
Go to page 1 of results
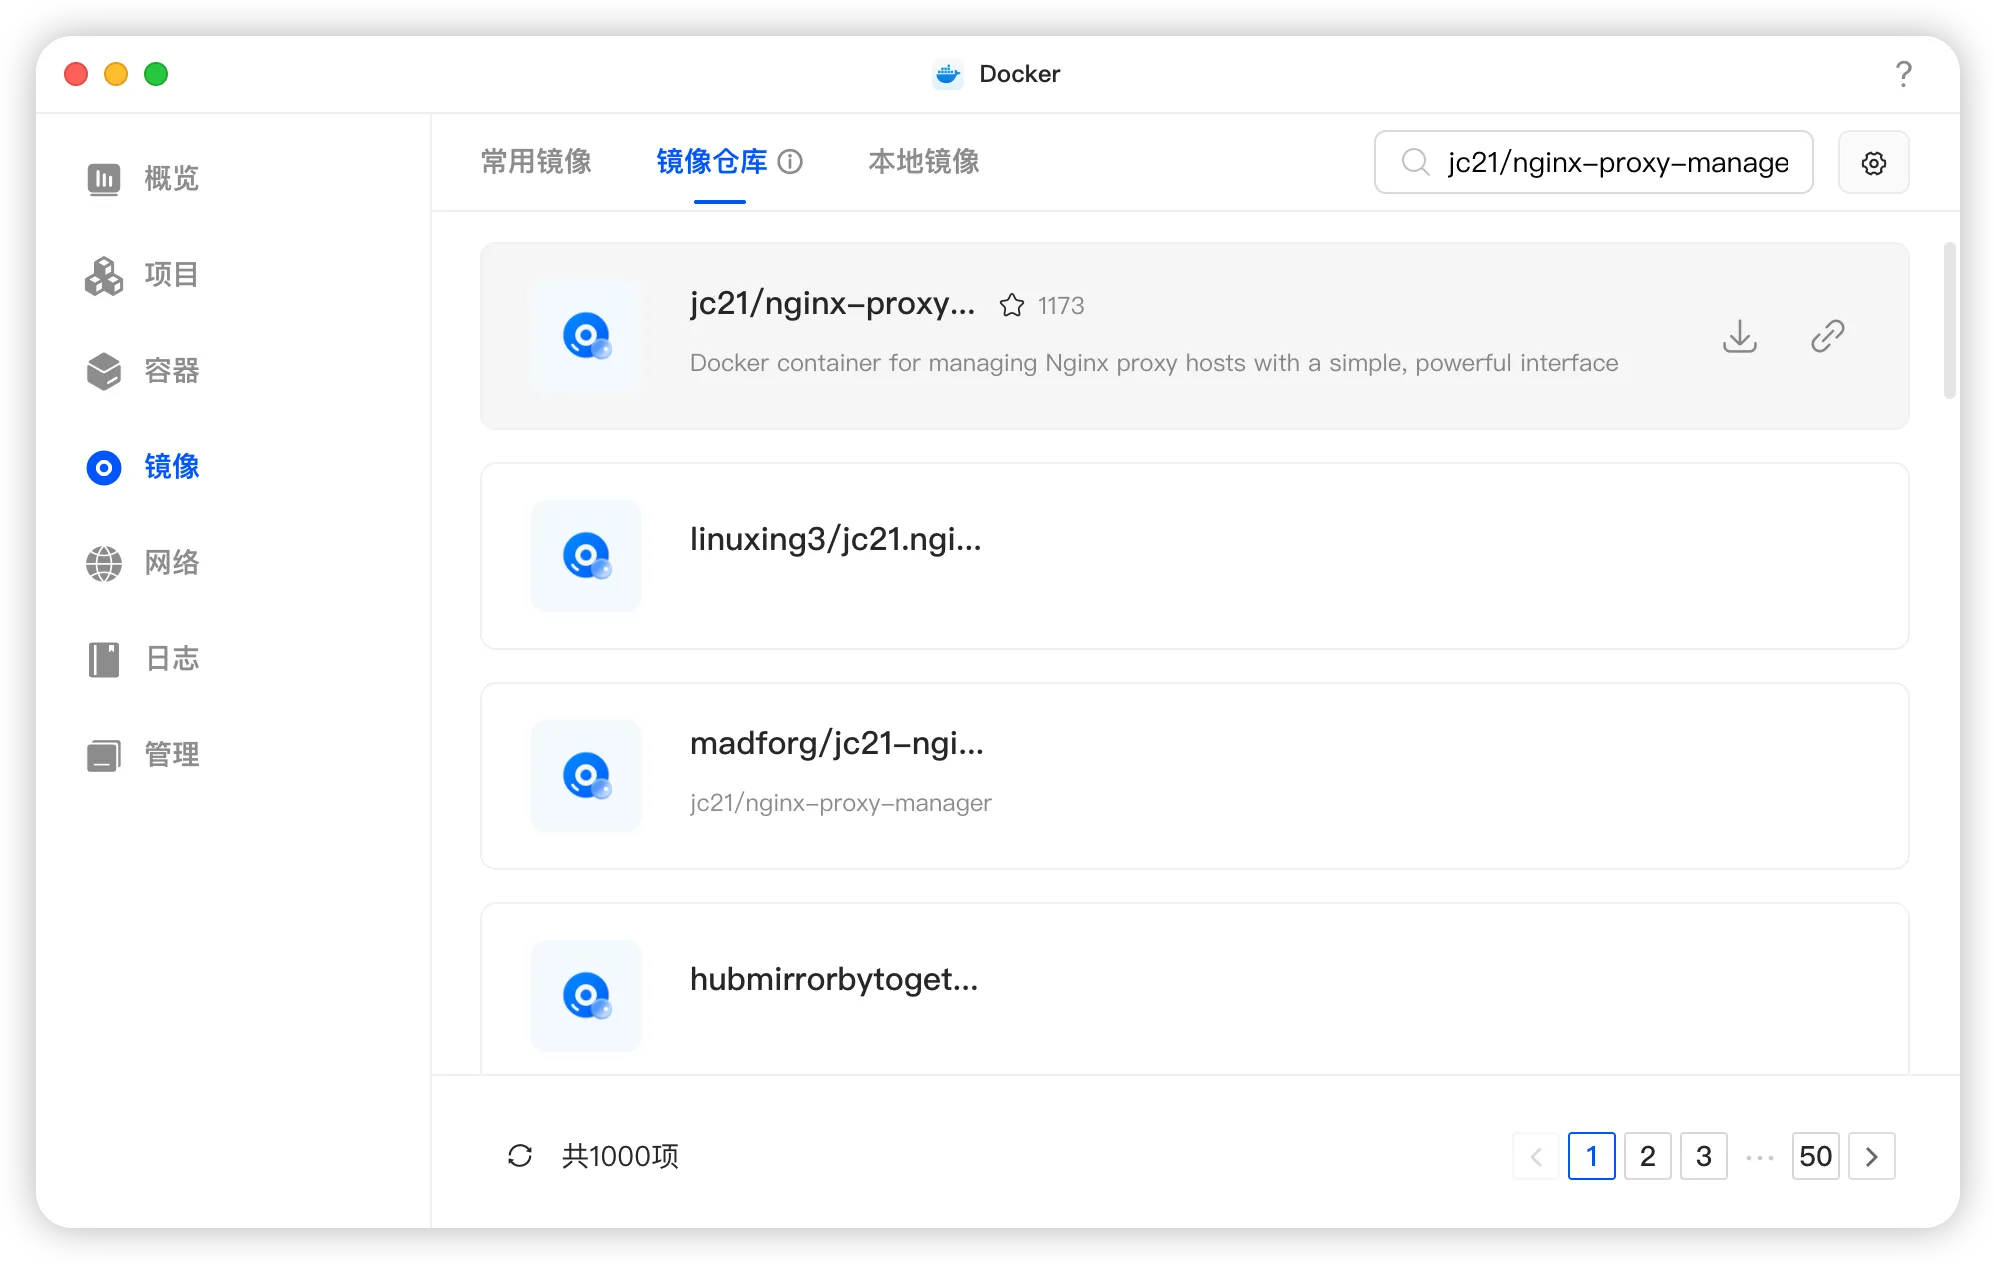1592,1156
